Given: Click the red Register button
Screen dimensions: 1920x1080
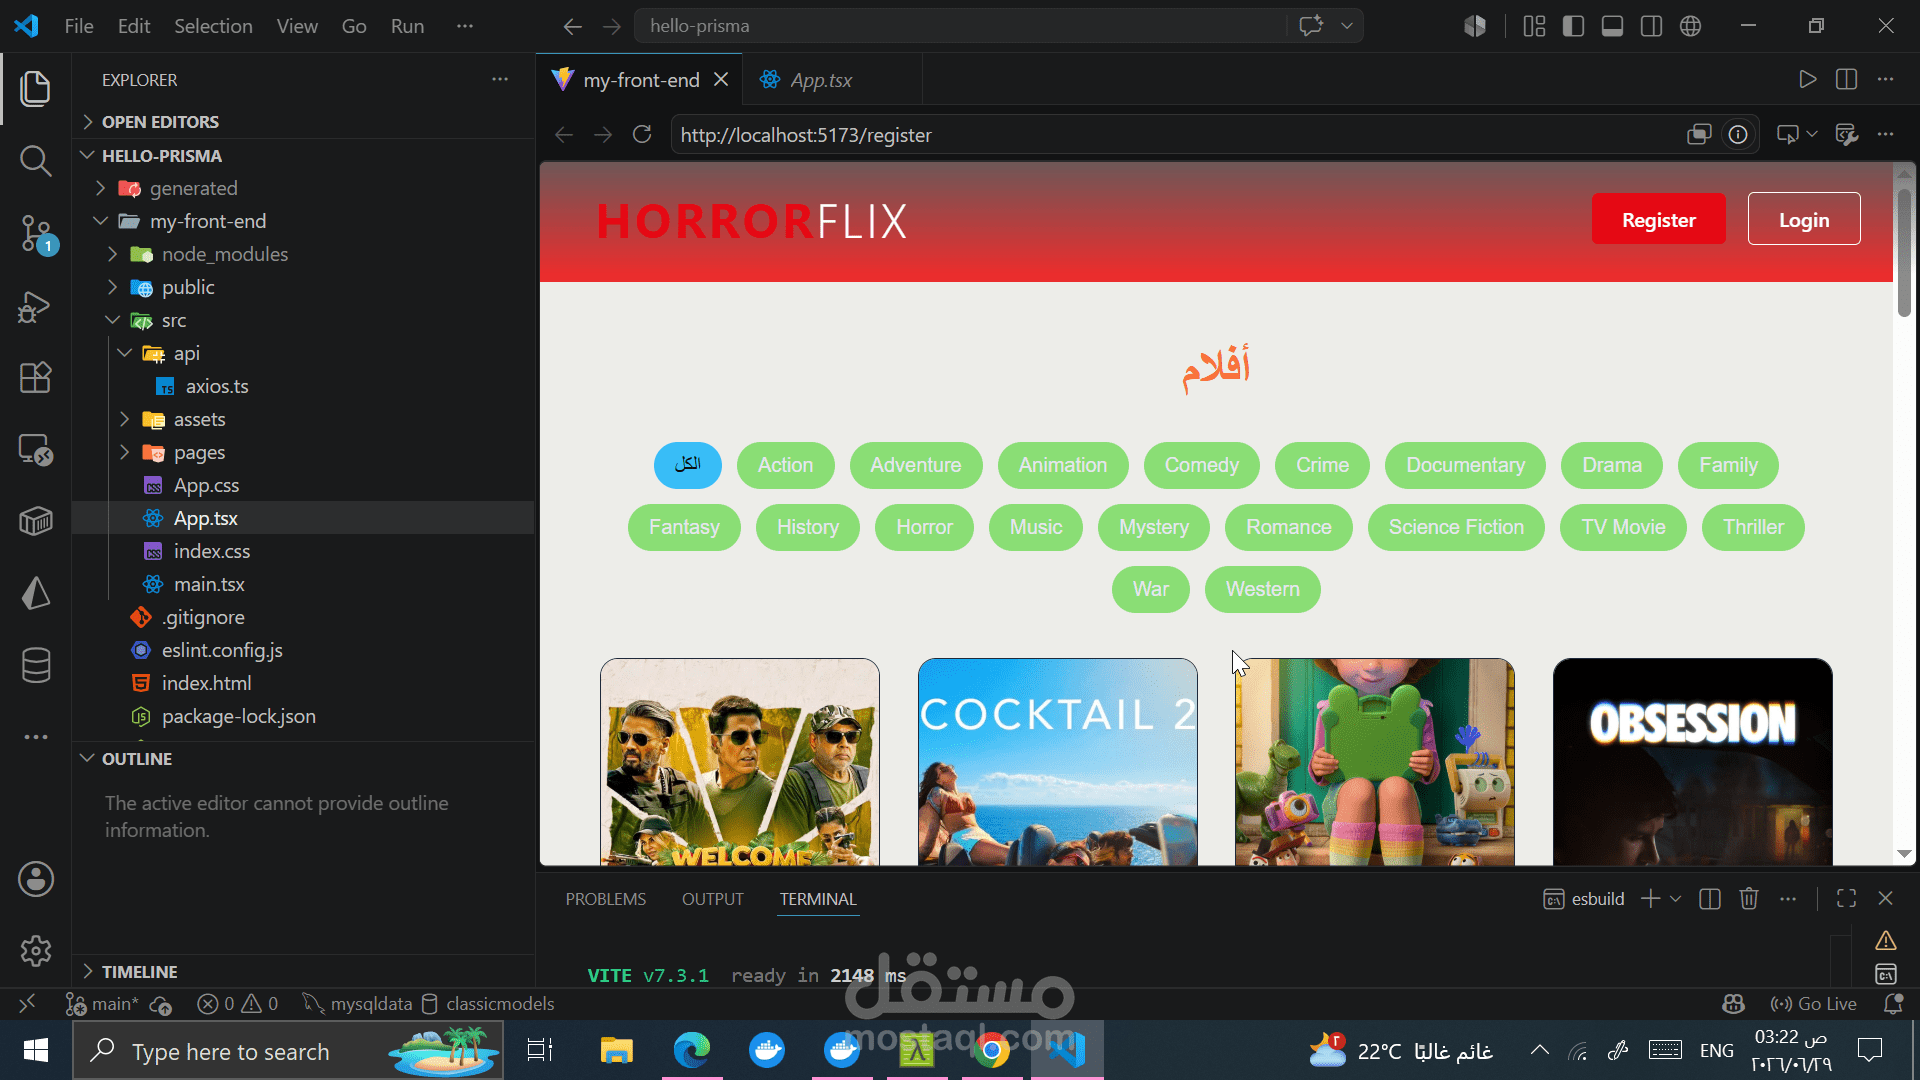Looking at the screenshot, I should click(1658, 219).
